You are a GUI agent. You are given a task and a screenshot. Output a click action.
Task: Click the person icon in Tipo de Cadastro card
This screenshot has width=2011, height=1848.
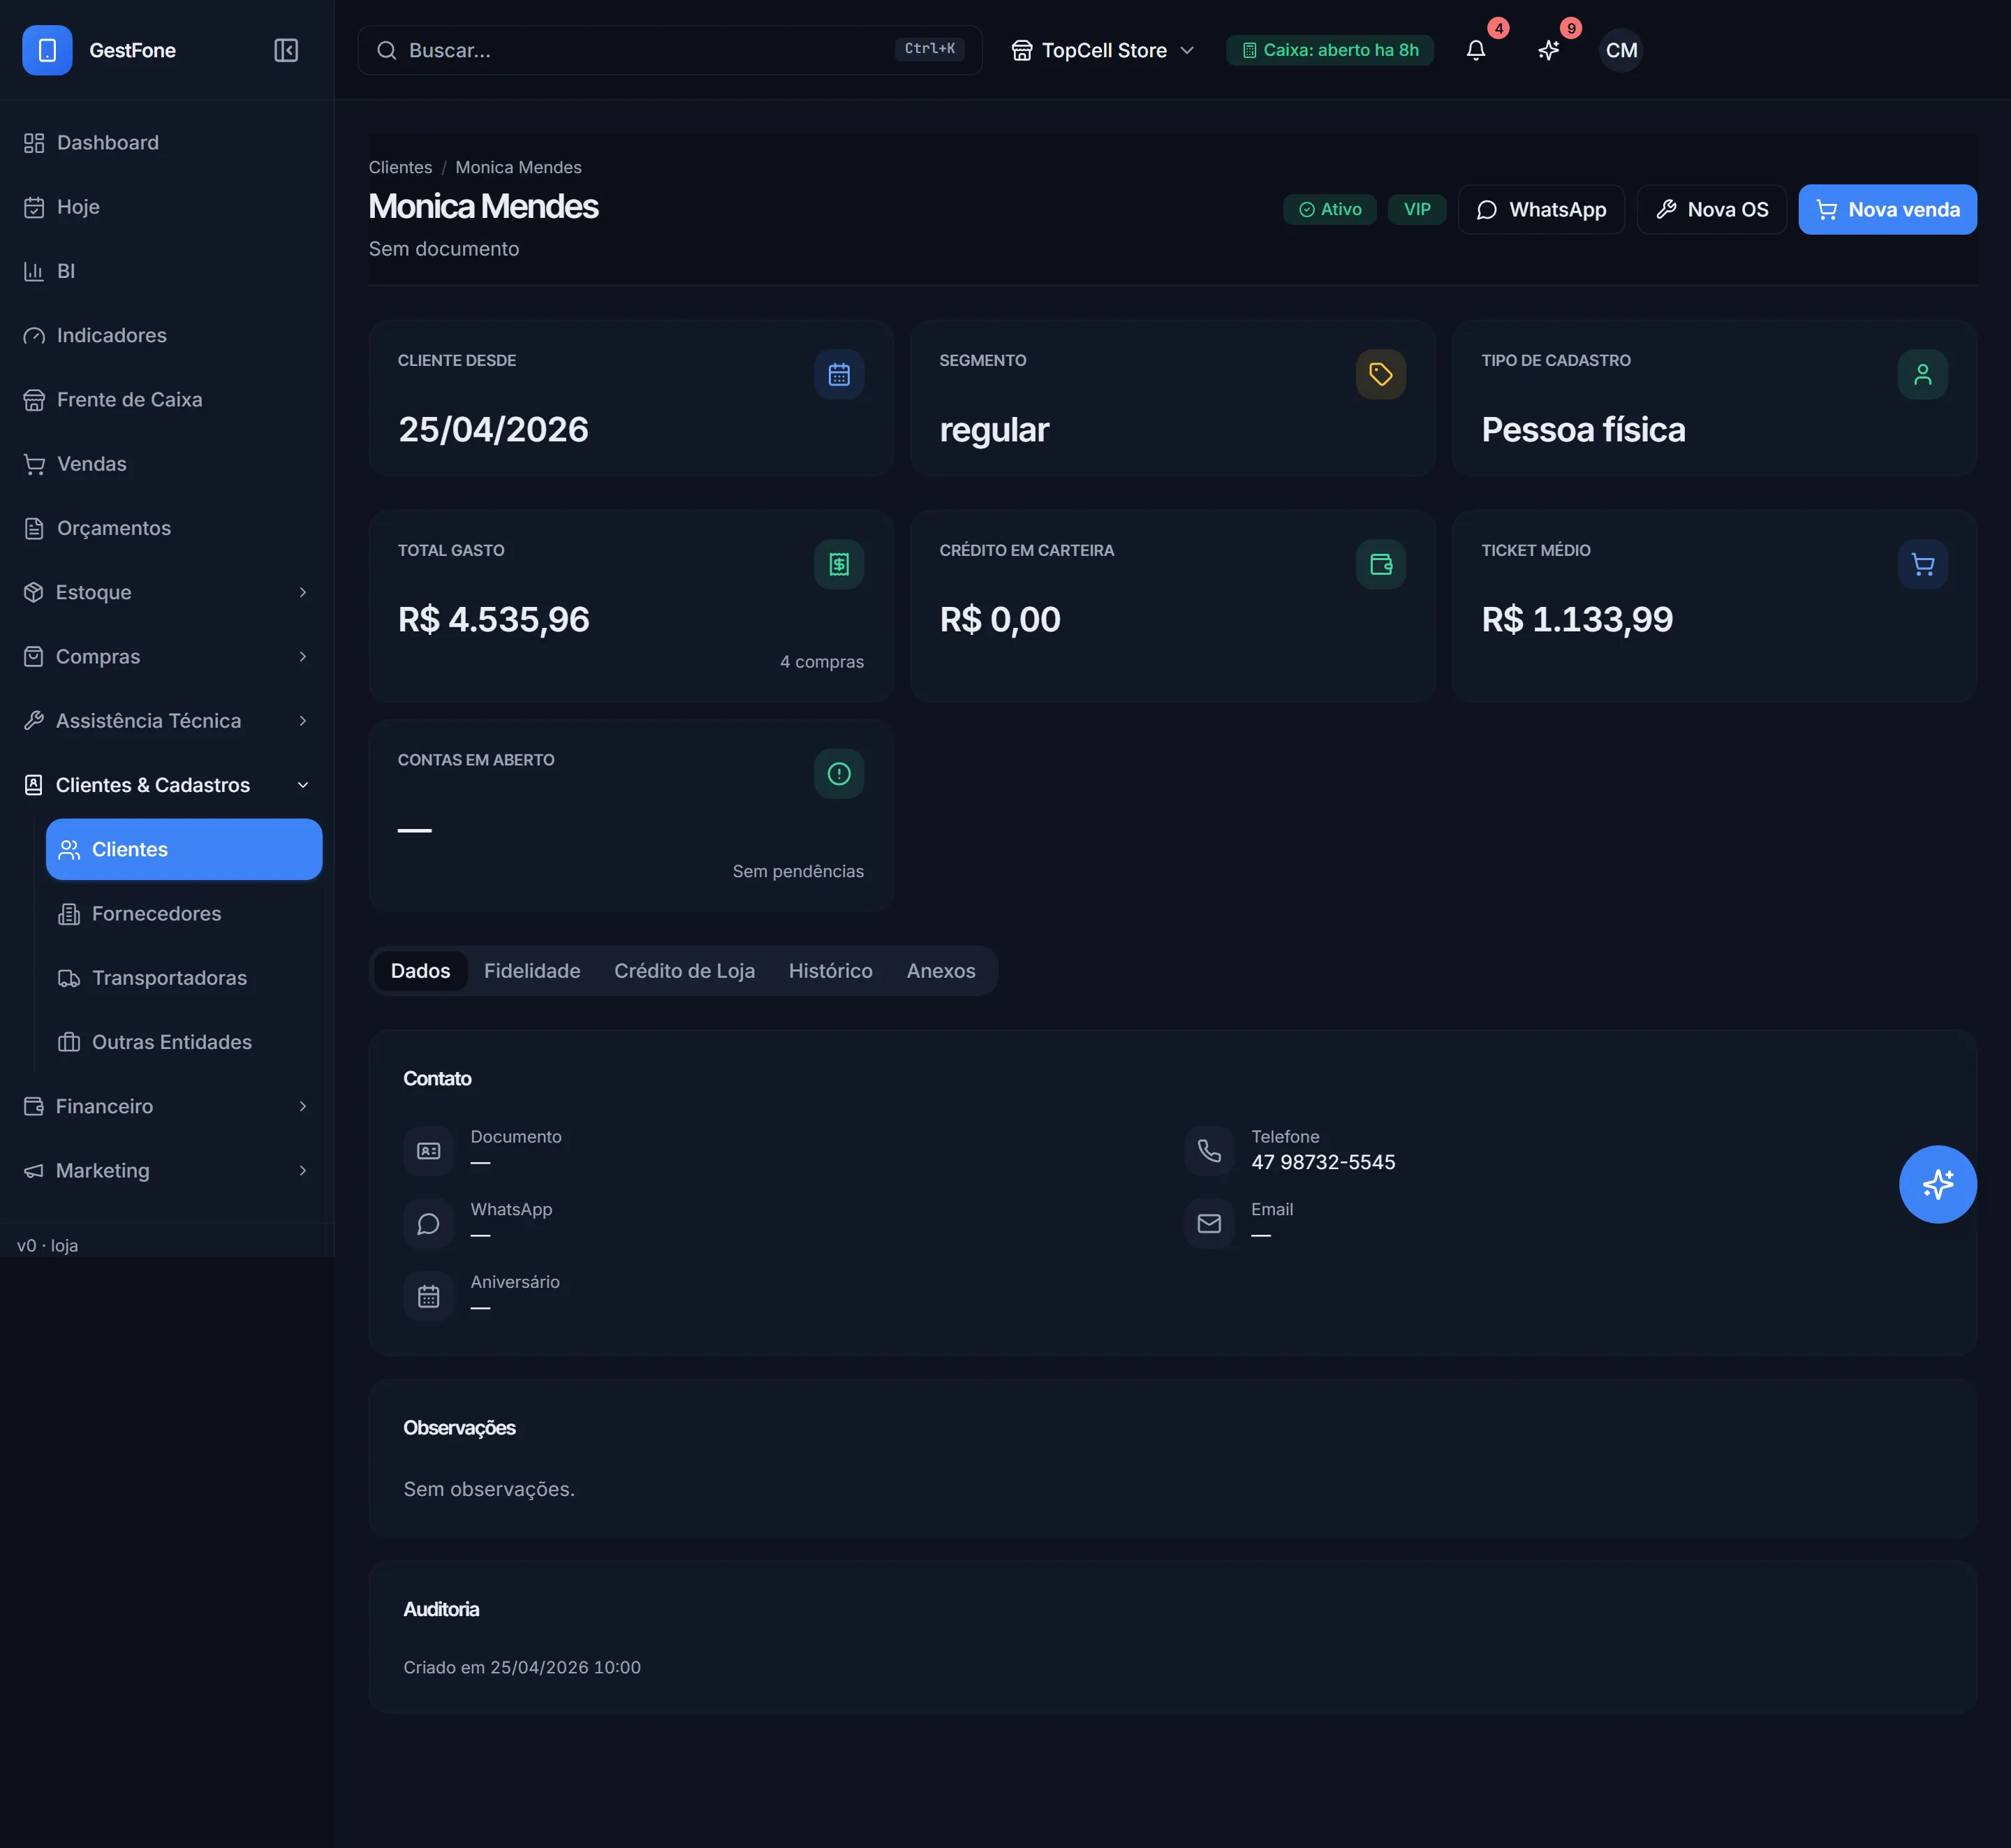[x=1922, y=374]
